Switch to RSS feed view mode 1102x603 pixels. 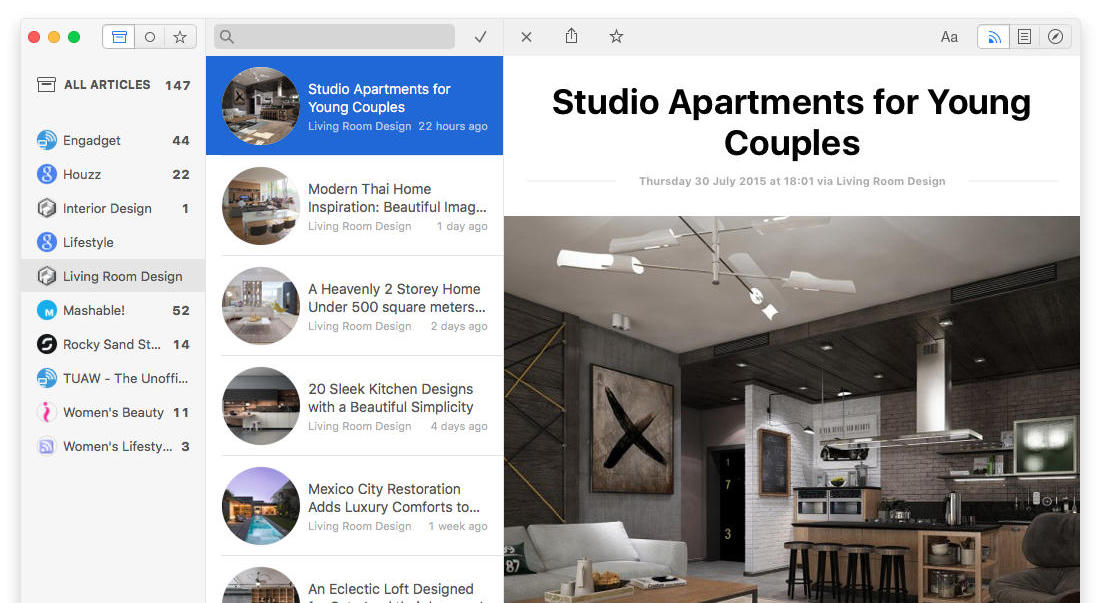click(993, 37)
